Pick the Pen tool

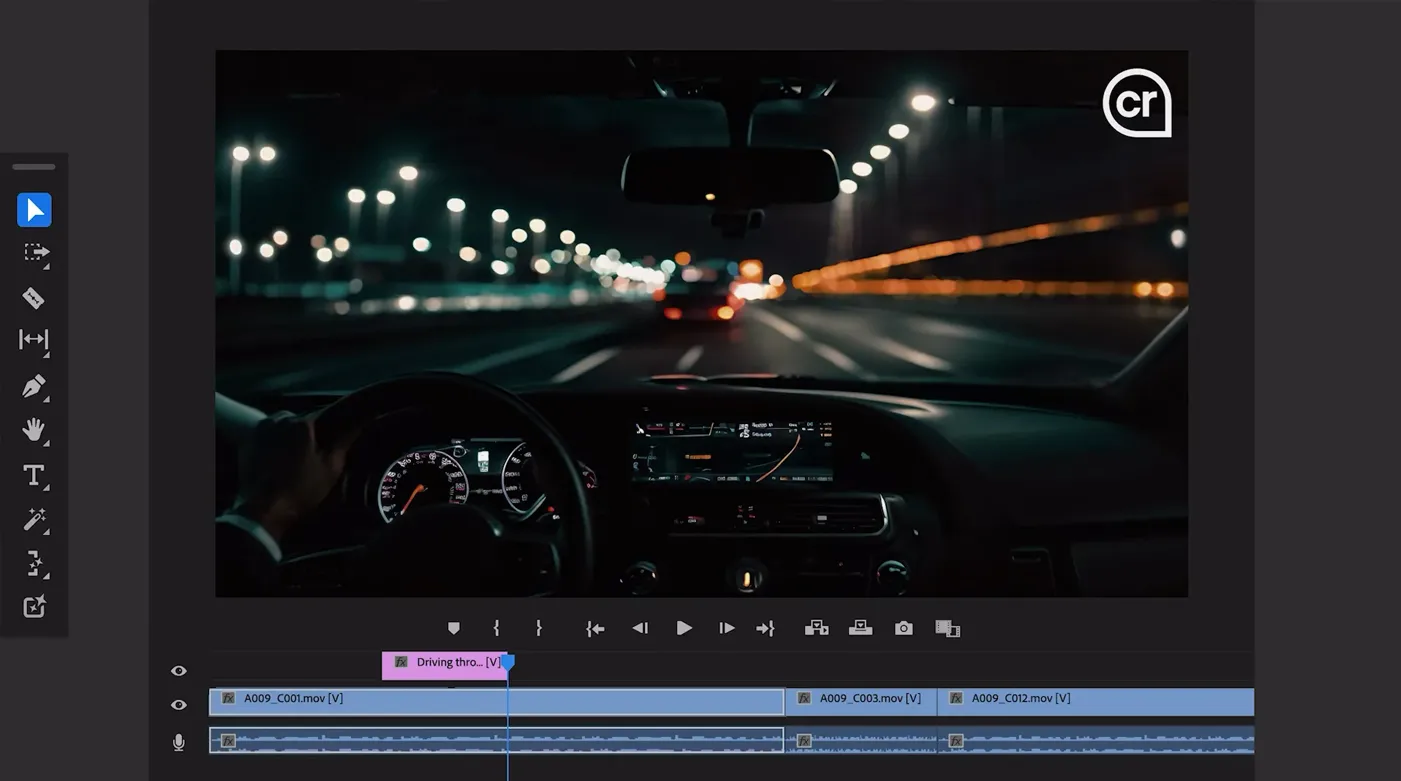click(32, 385)
